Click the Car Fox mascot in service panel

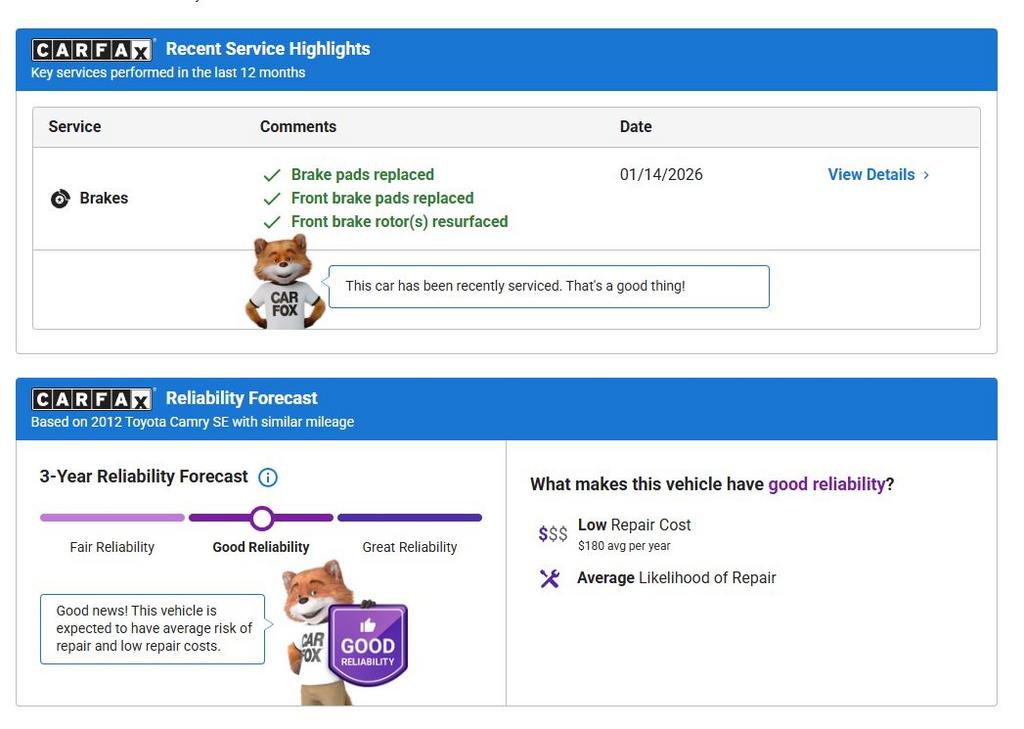(284, 284)
